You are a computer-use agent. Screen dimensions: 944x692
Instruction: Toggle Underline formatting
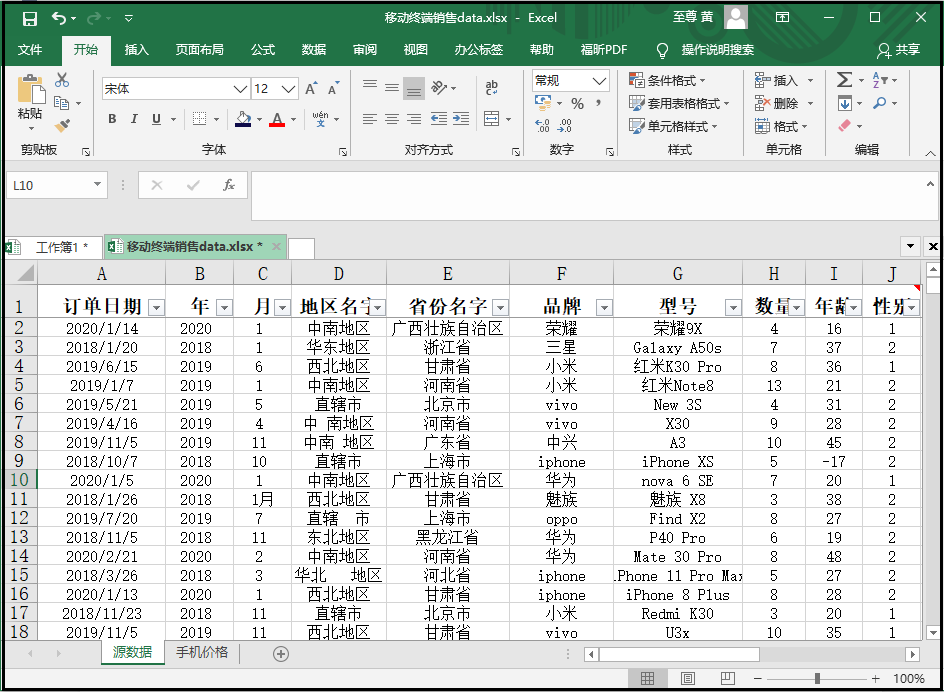pyautogui.click(x=157, y=119)
